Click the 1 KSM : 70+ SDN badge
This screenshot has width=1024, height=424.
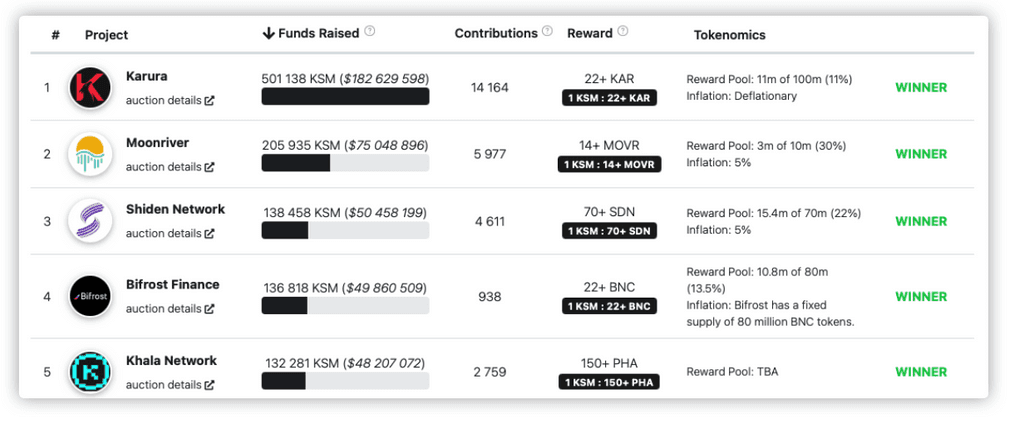609,231
